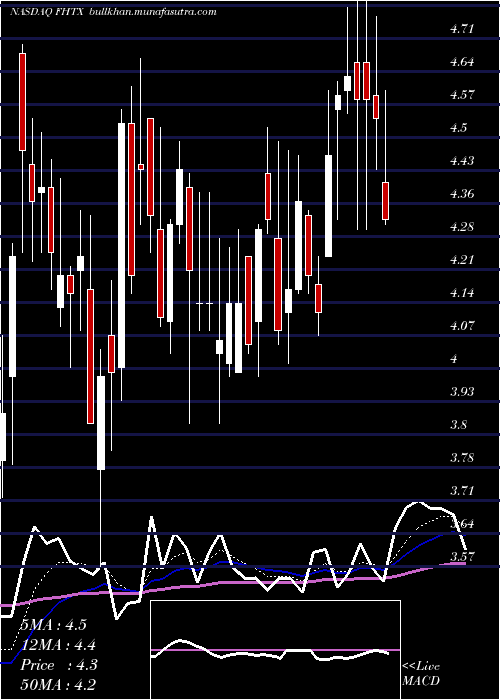Select the 3.57 price axis label
This screenshot has width=500, height=700.
(462, 558)
